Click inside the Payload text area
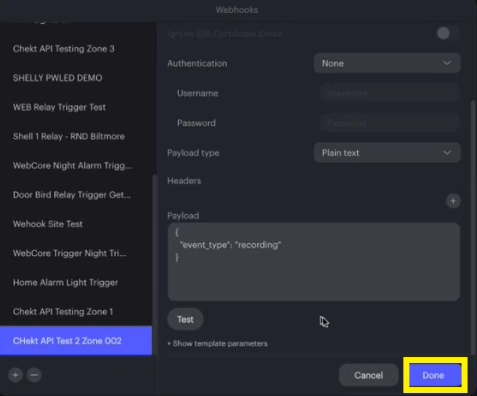The height and width of the screenshot is (396, 477). [314, 262]
